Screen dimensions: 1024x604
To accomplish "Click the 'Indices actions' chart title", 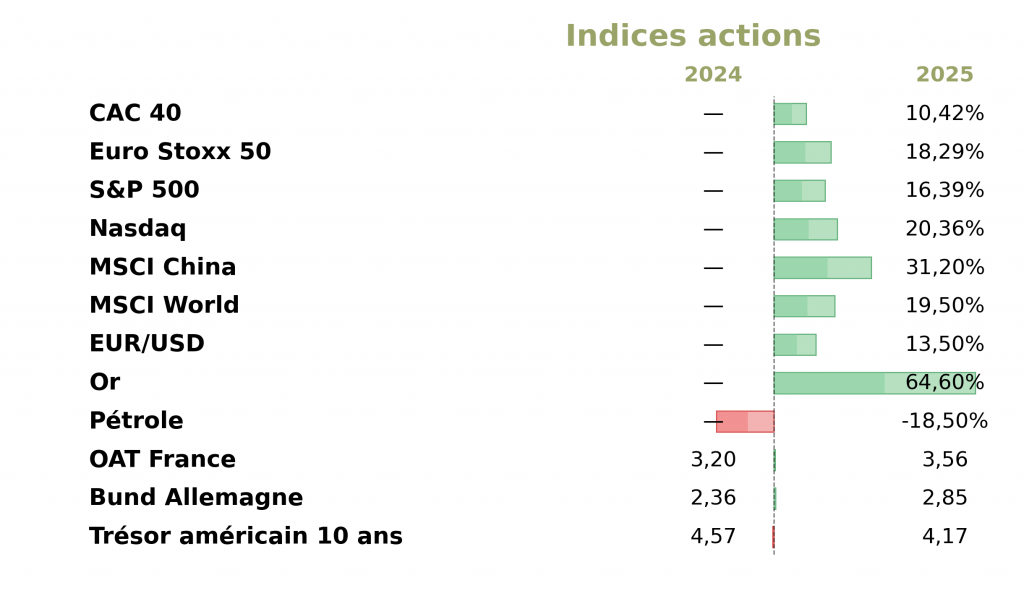I will [x=692, y=36].
